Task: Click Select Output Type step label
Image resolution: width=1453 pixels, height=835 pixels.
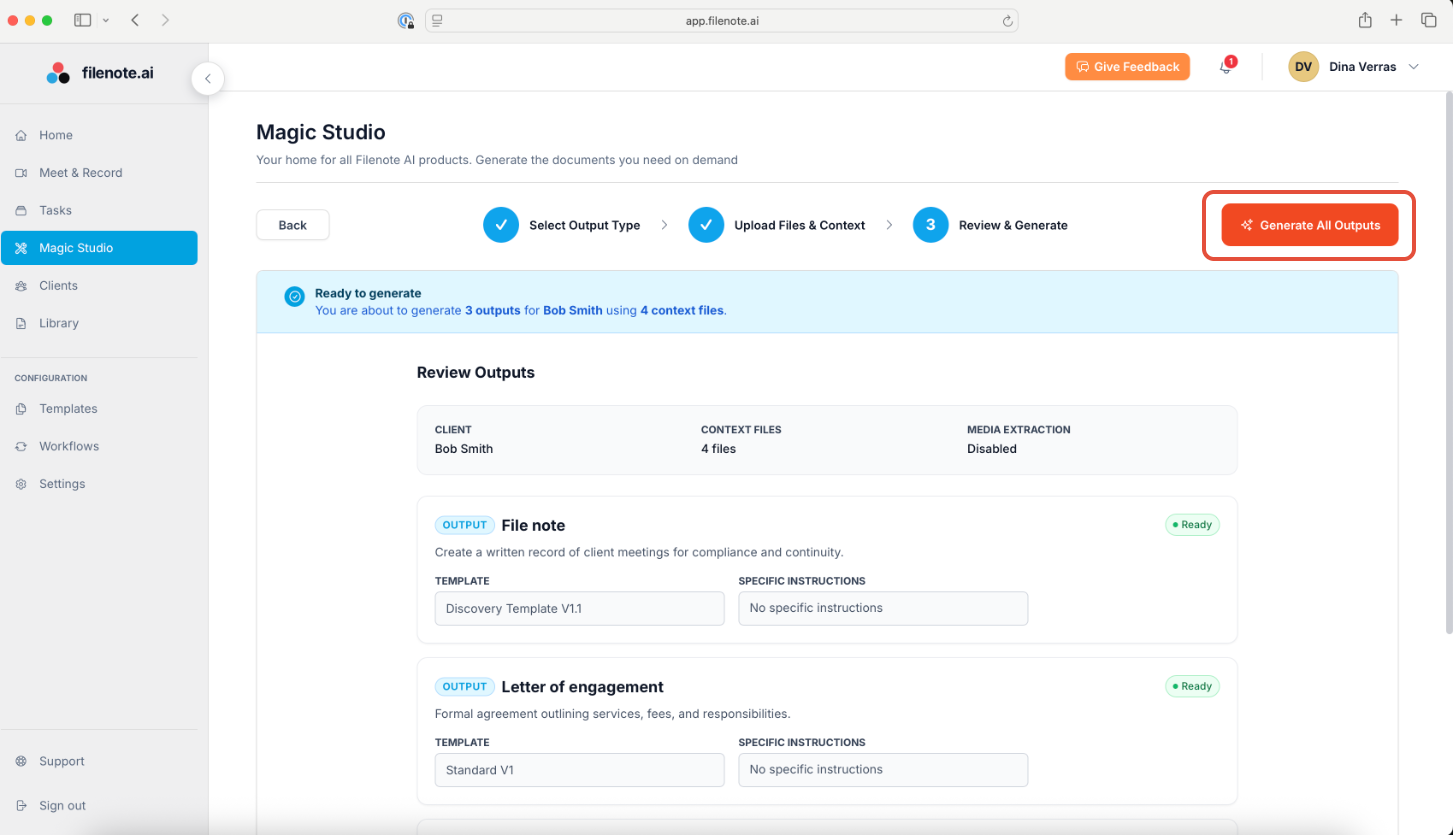Action: (x=585, y=226)
